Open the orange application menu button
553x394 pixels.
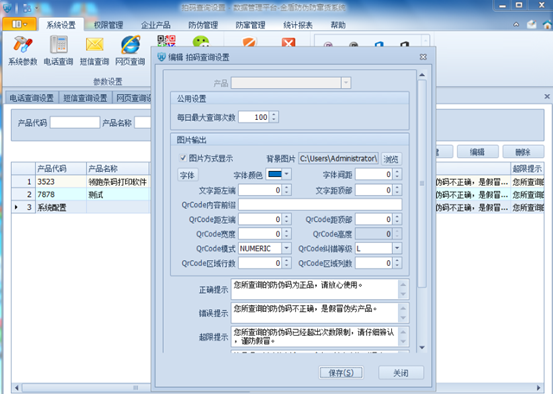pos(19,24)
